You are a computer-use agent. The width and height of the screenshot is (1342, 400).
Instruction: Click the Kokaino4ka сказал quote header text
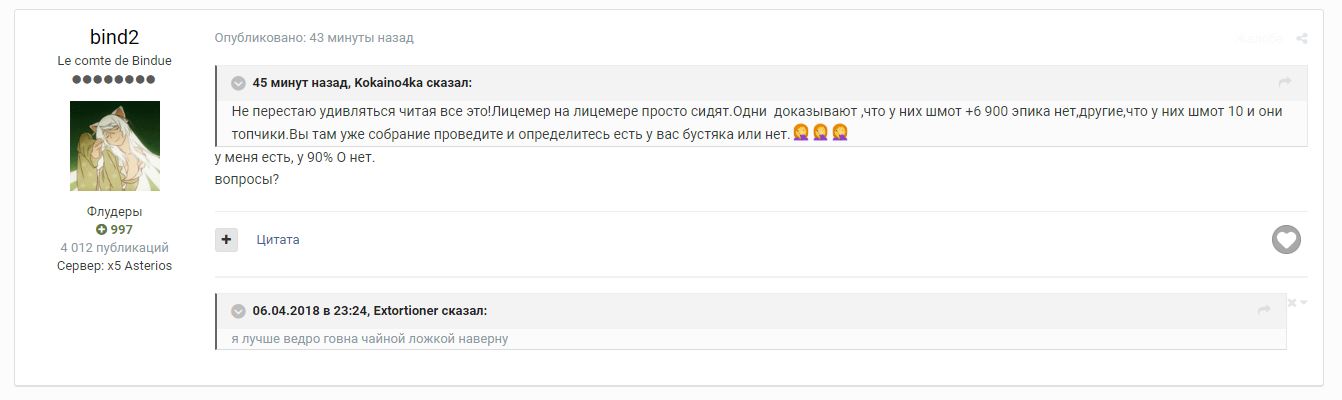[362, 83]
